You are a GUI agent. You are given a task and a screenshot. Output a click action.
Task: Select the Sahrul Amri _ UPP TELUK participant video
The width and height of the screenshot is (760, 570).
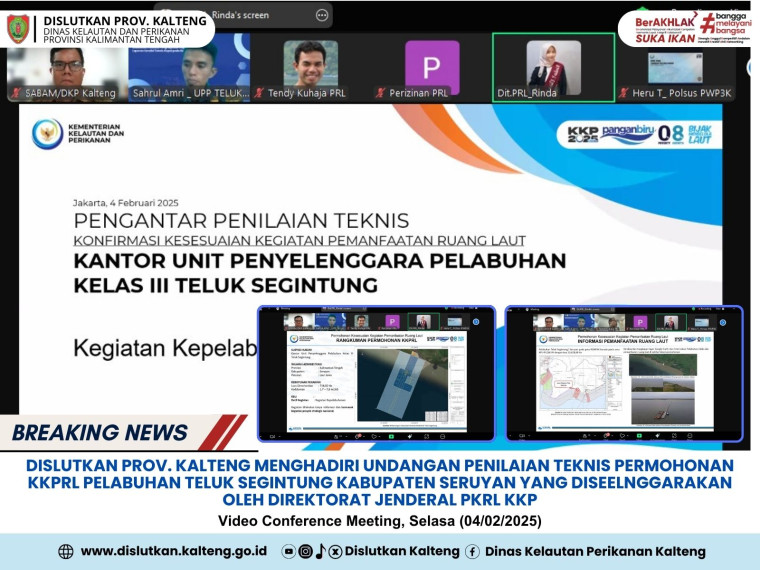tap(190, 67)
